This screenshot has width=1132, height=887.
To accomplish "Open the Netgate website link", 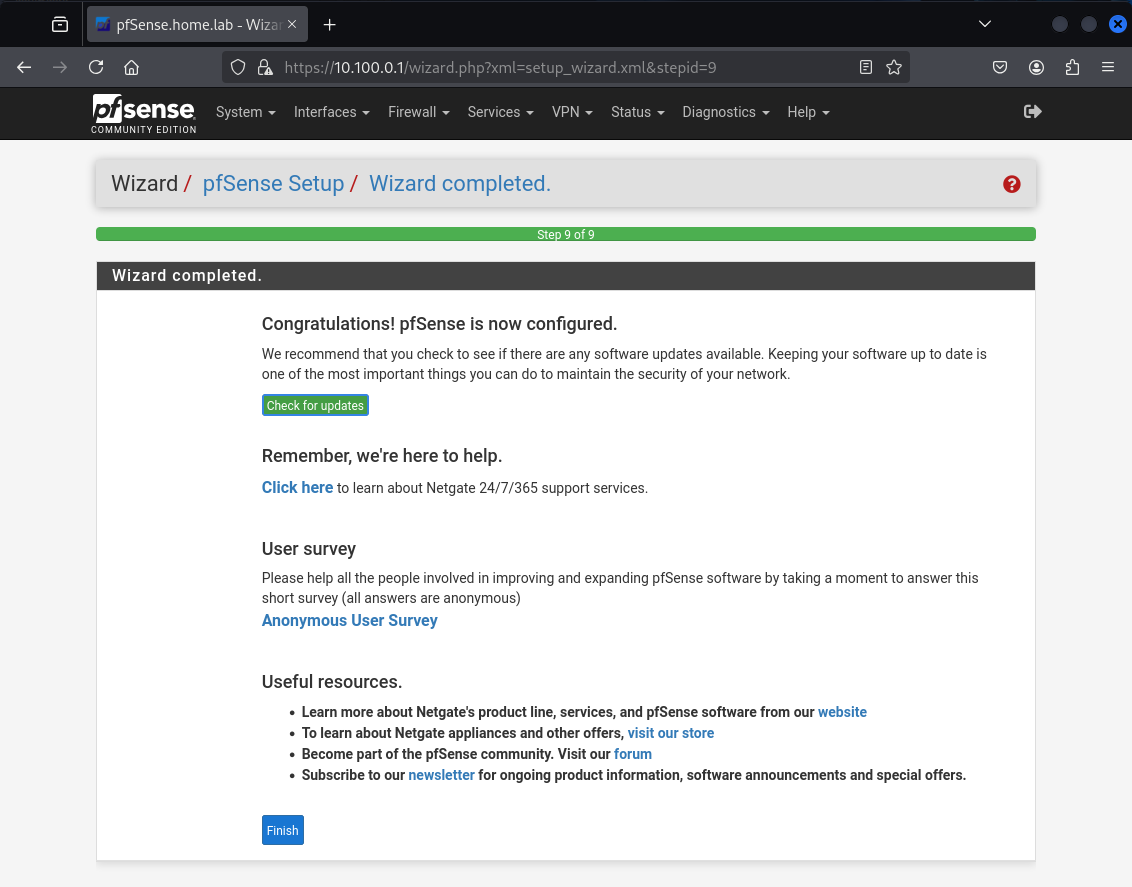I will pyautogui.click(x=842, y=712).
